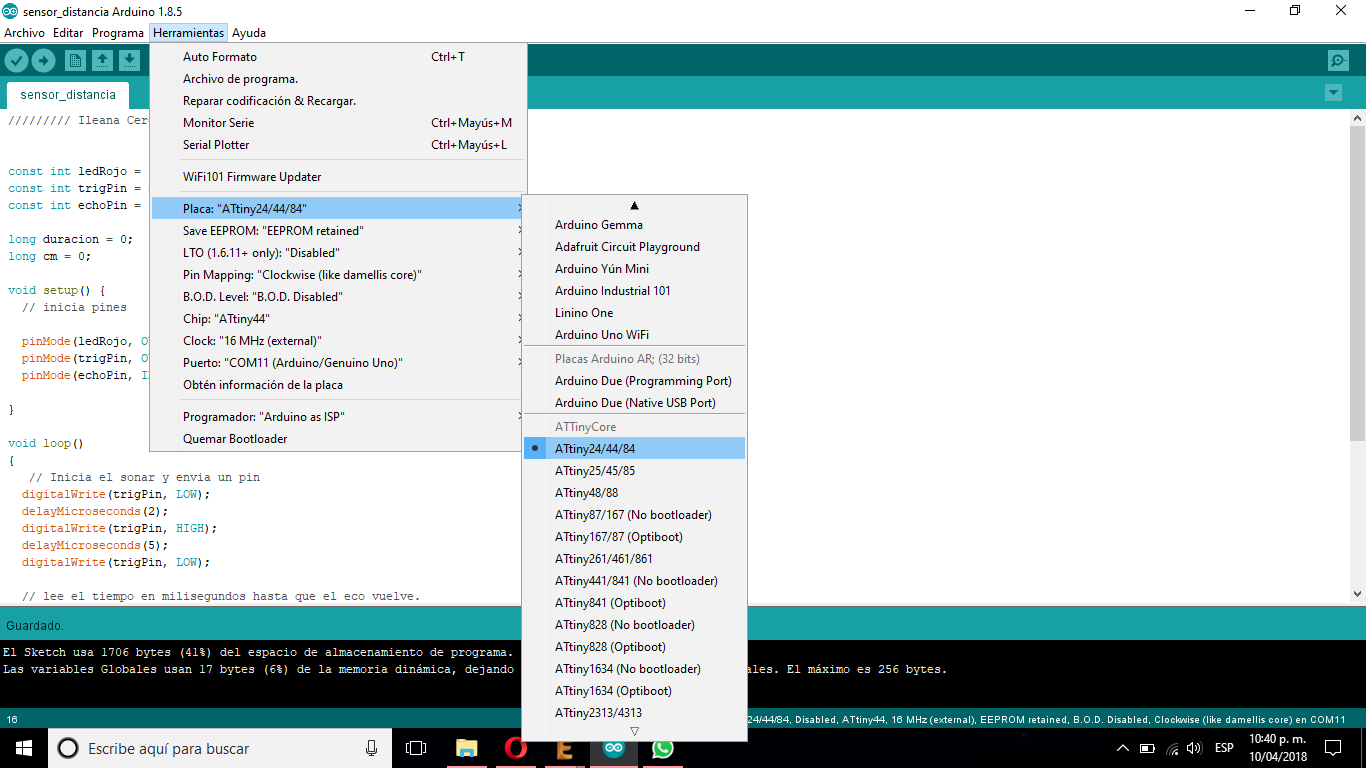Image resolution: width=1366 pixels, height=768 pixels.
Task: Click the Upload arrow icon
Action: click(43, 61)
